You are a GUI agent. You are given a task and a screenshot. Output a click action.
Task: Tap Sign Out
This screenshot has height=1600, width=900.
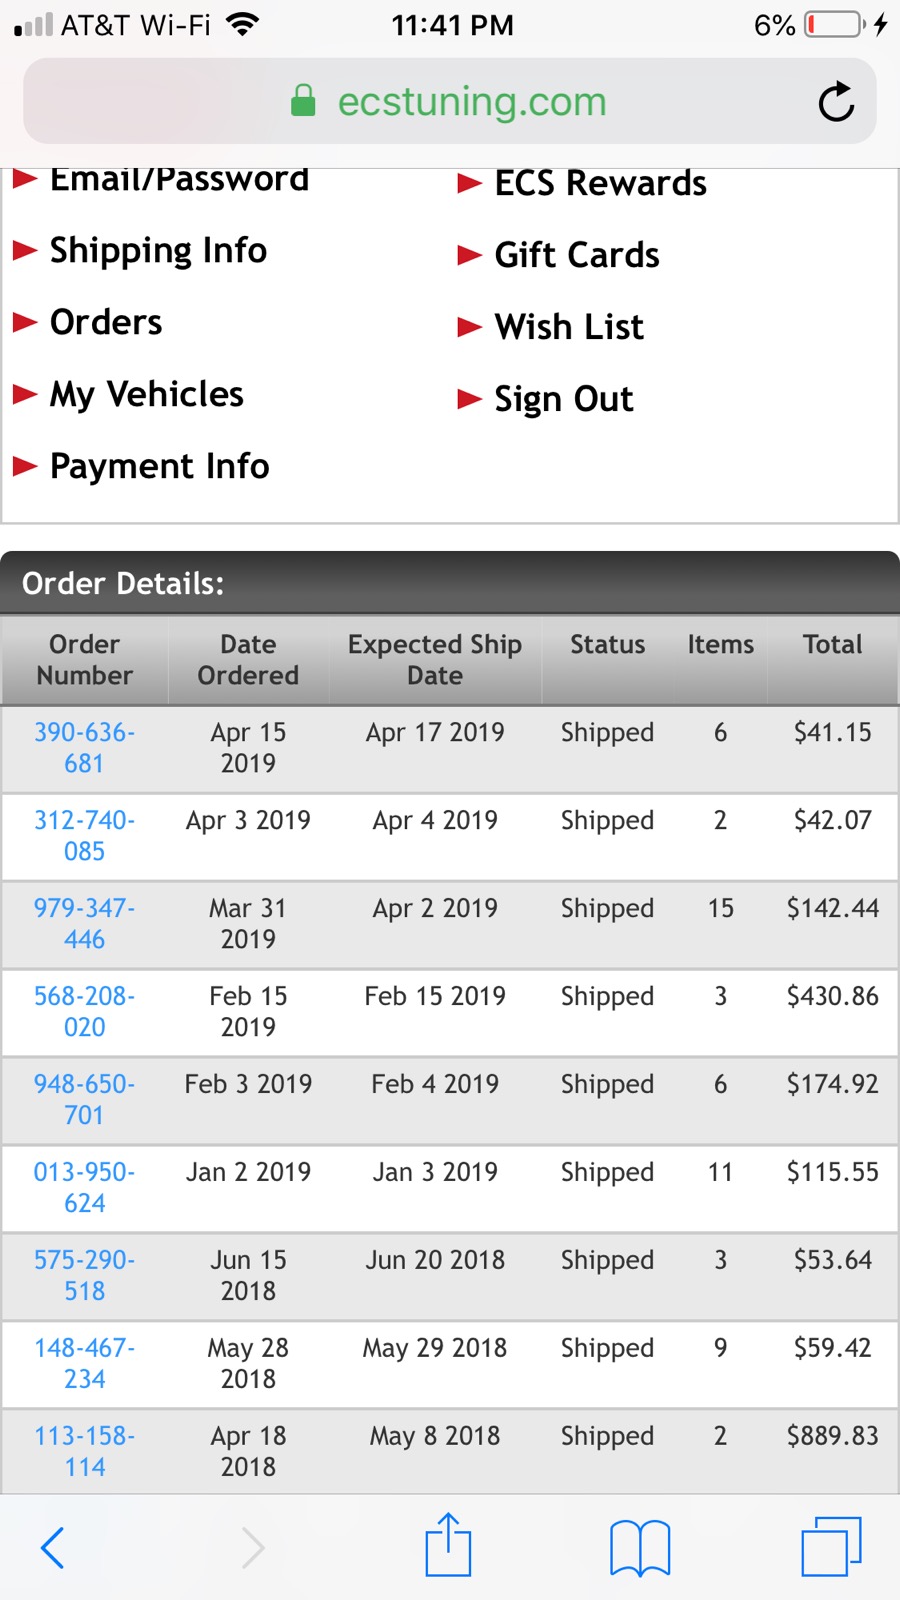[564, 400]
